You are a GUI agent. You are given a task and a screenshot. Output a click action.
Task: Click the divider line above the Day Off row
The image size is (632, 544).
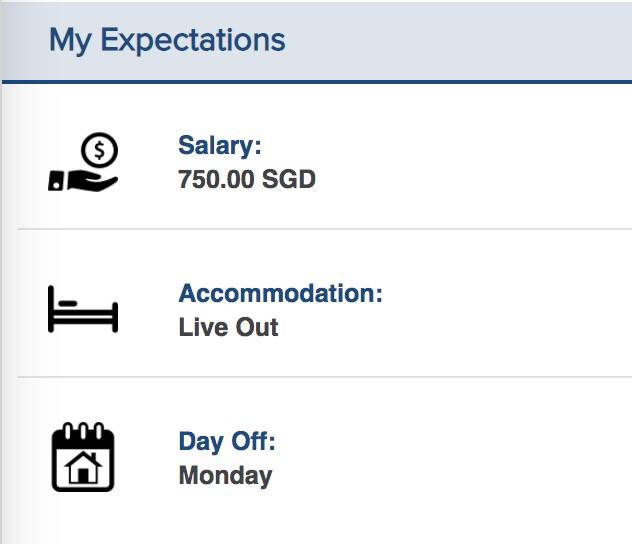320,377
